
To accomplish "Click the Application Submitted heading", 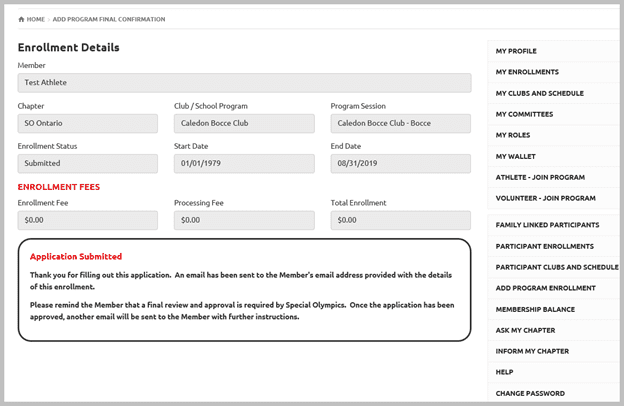I will (x=76, y=257).
